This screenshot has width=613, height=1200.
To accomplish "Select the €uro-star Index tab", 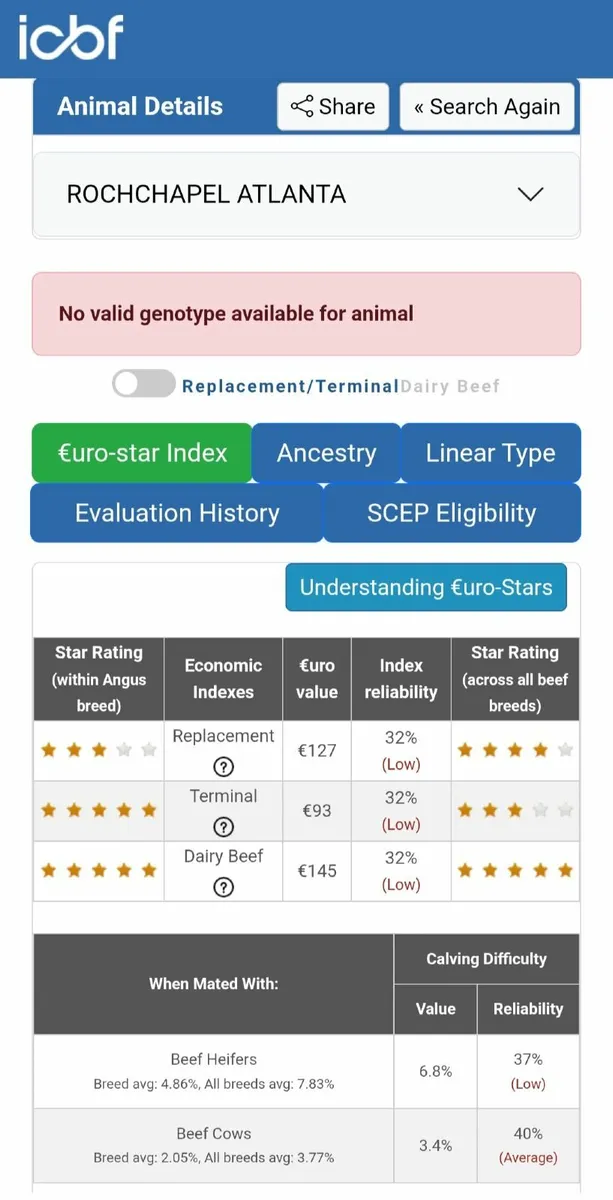I will point(142,453).
